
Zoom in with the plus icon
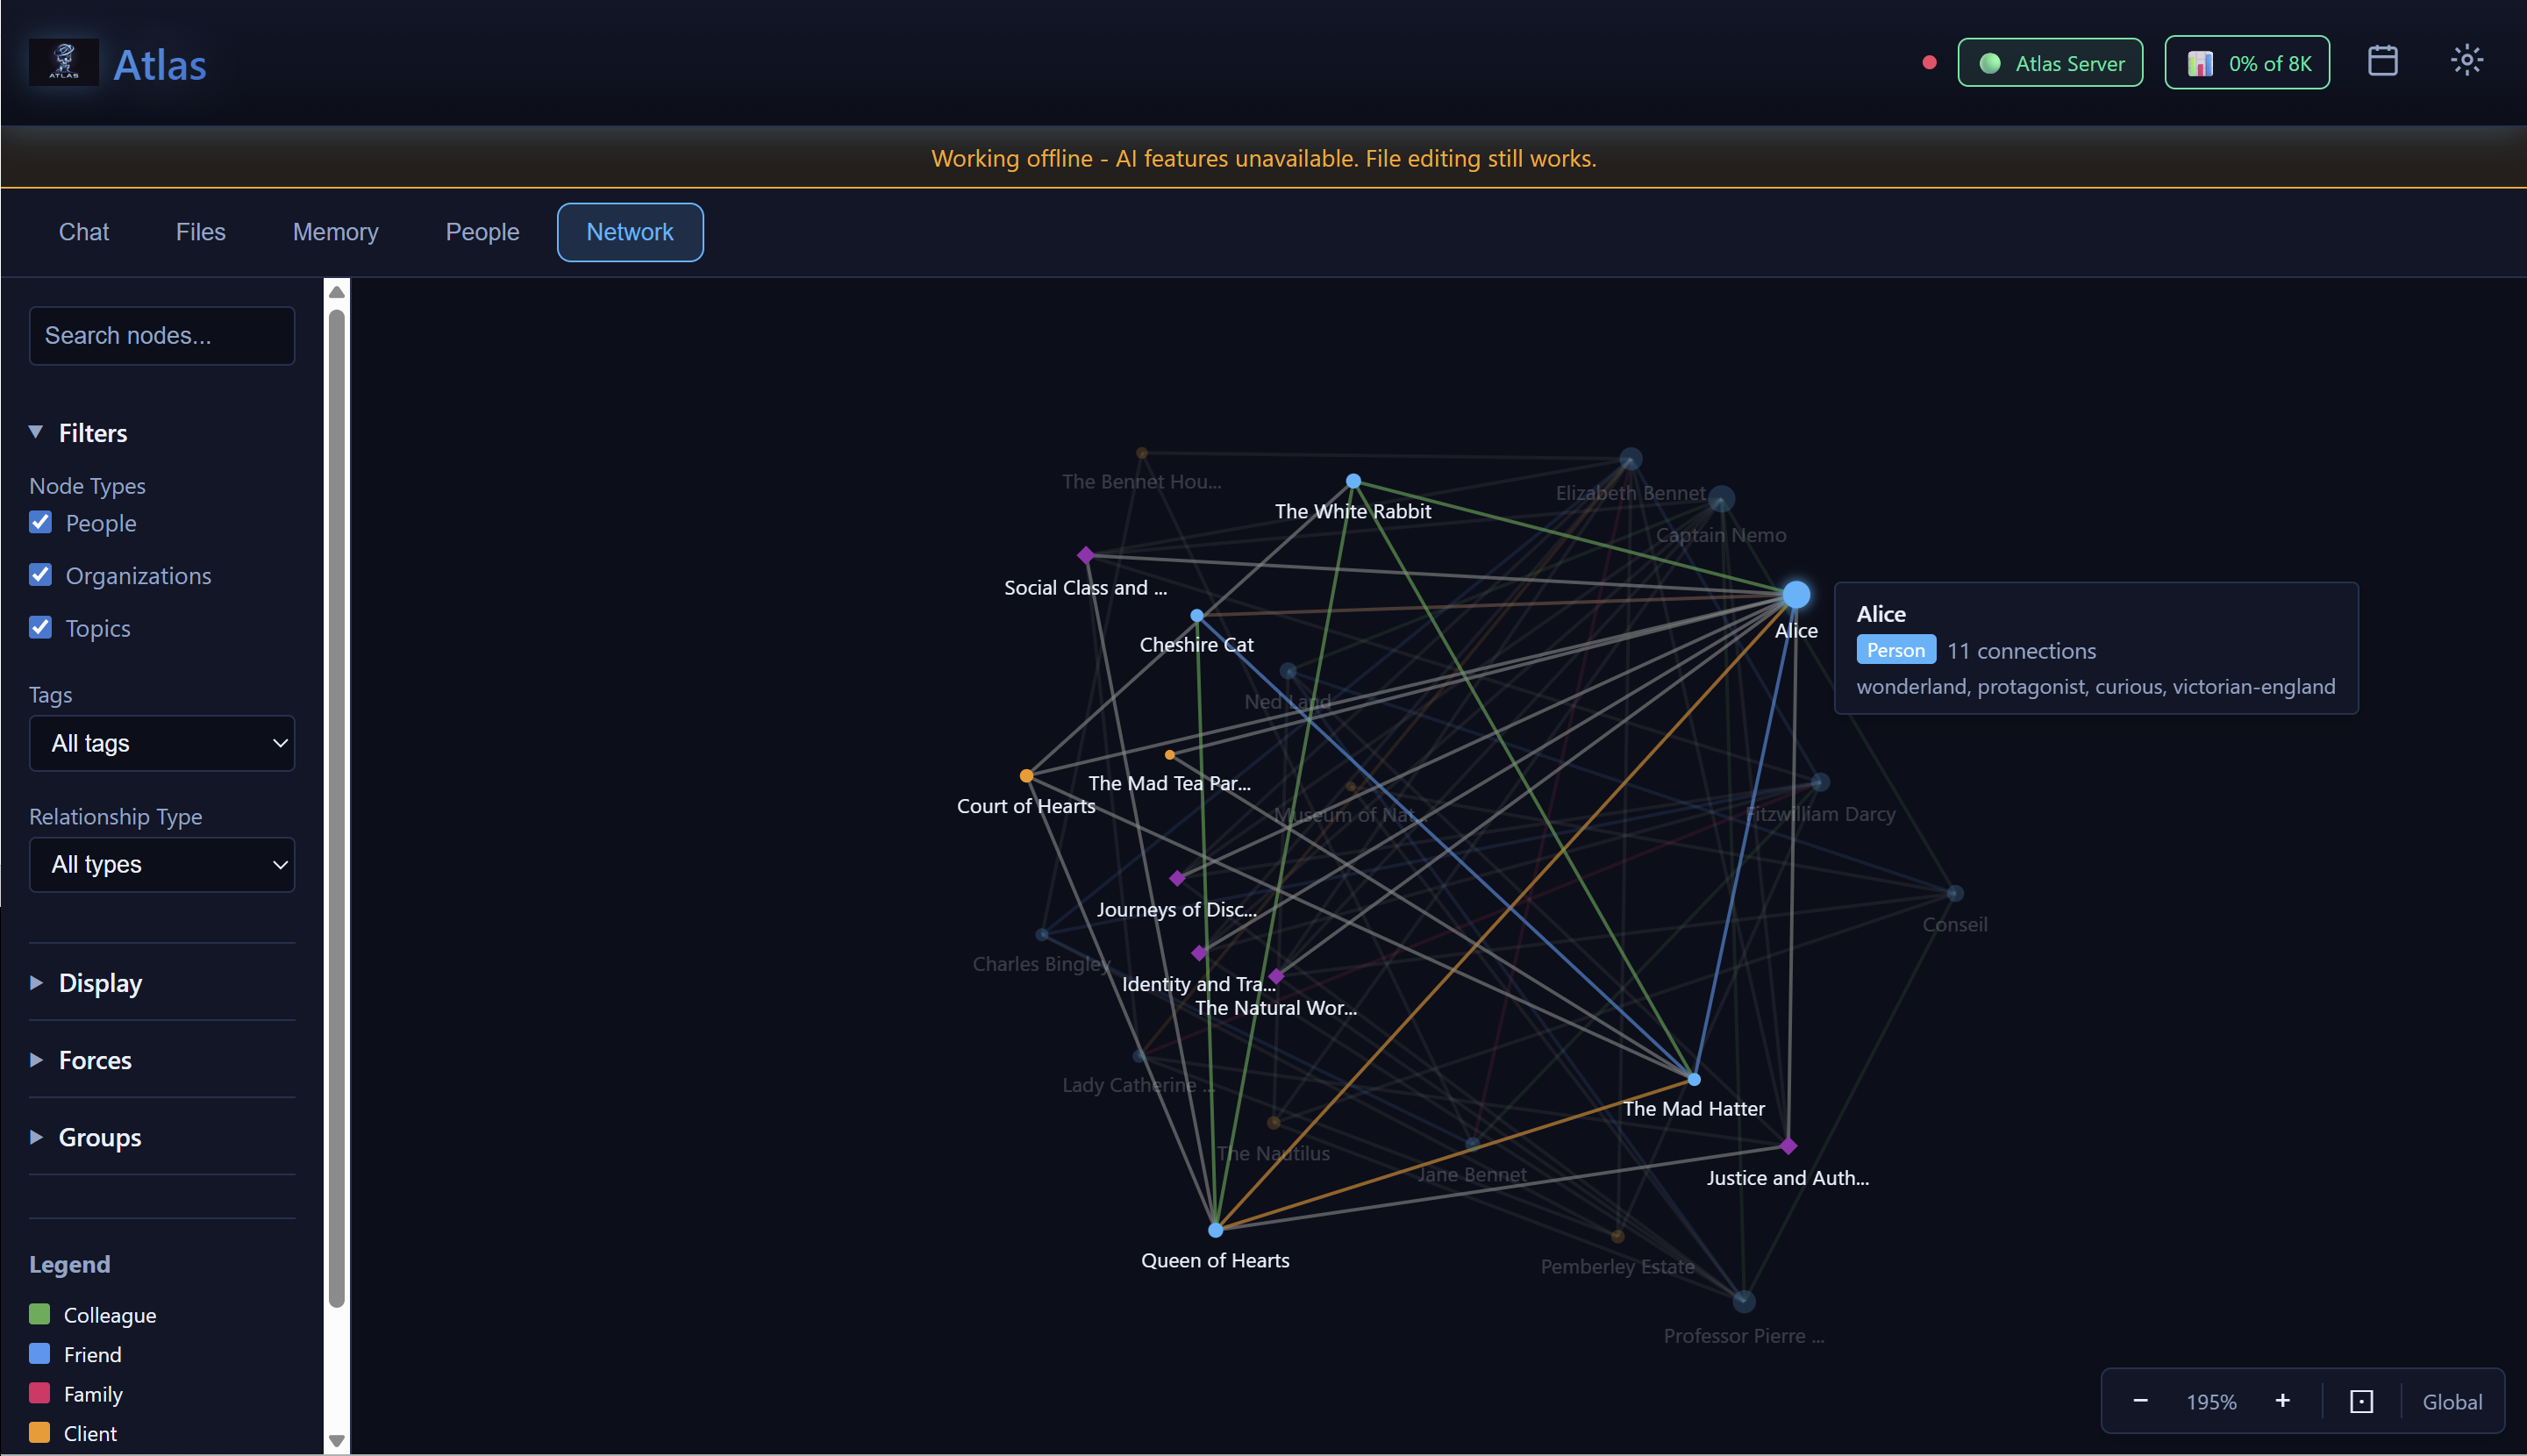(x=2283, y=1401)
